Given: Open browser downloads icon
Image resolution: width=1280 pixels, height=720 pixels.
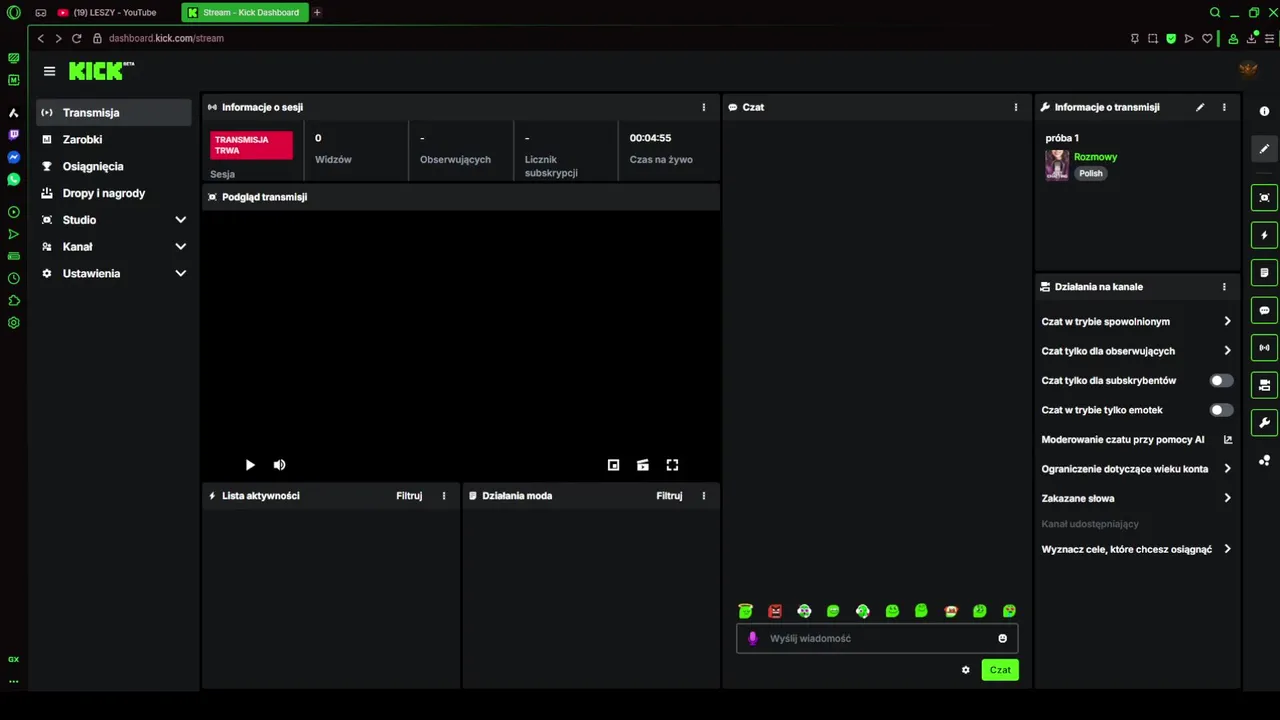Looking at the screenshot, I should coord(1251,38).
